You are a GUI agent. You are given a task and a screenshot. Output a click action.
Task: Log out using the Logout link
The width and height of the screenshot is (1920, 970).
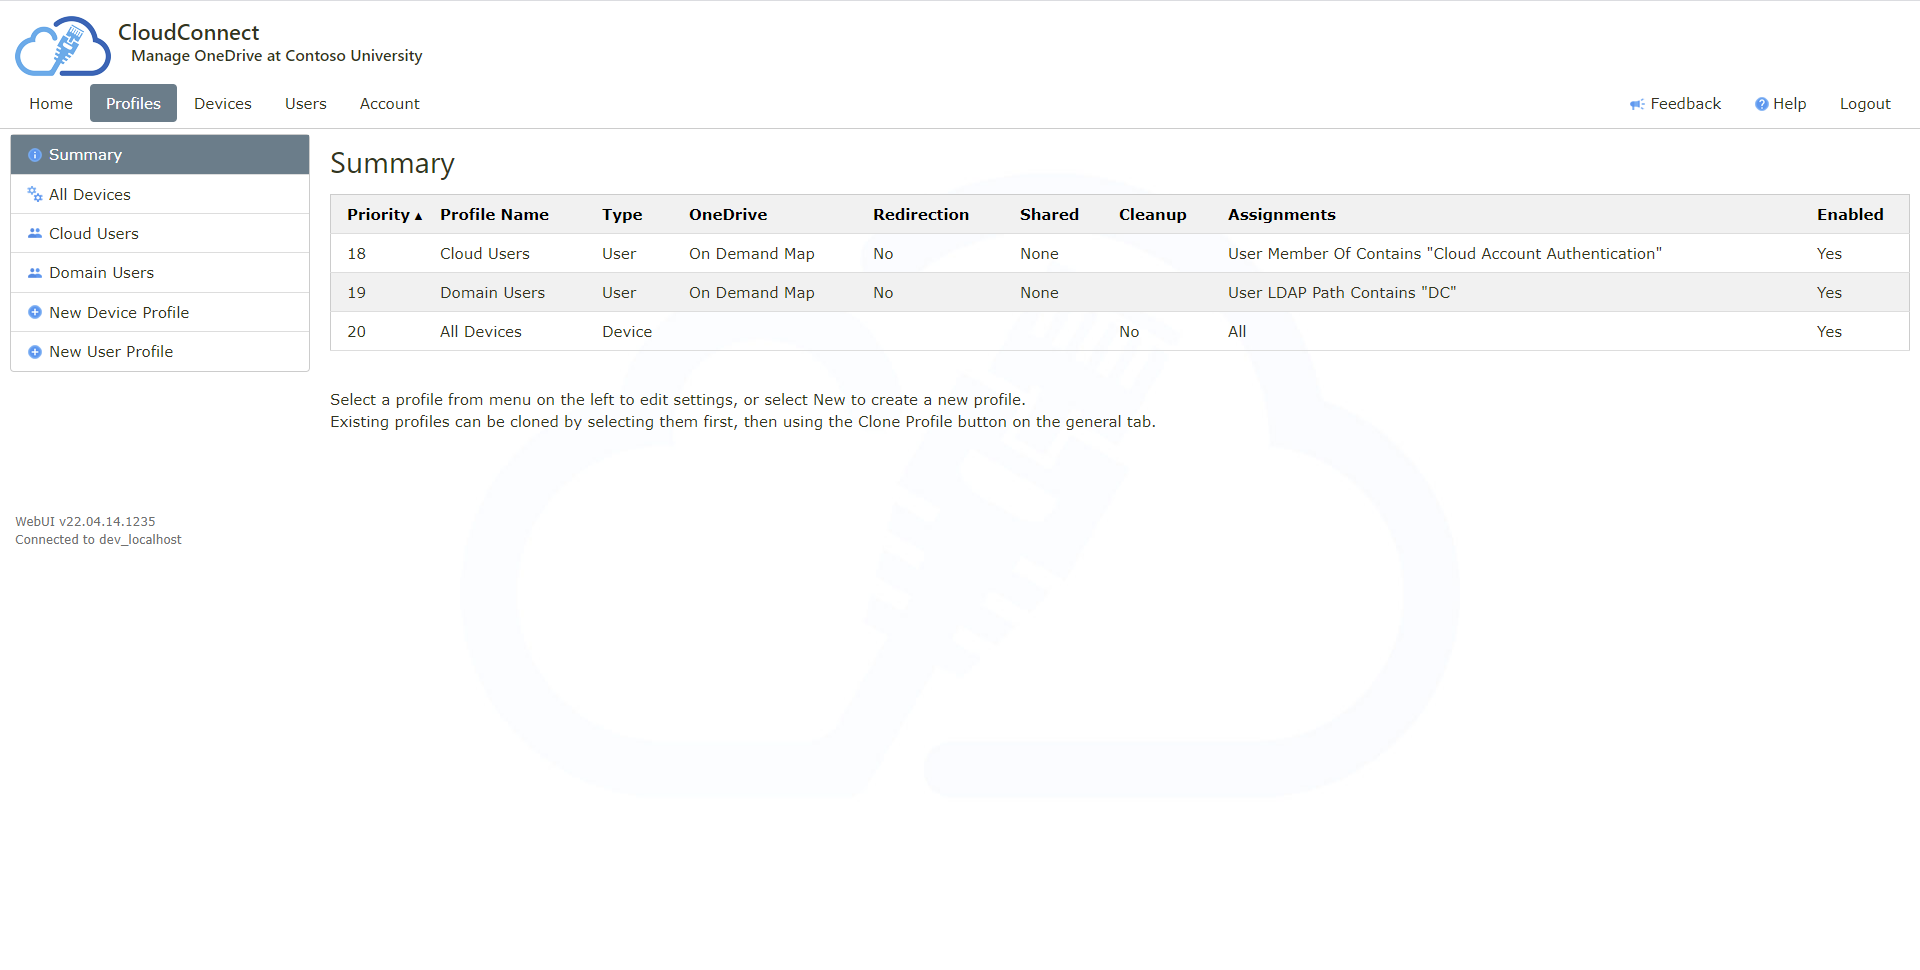pyautogui.click(x=1864, y=104)
